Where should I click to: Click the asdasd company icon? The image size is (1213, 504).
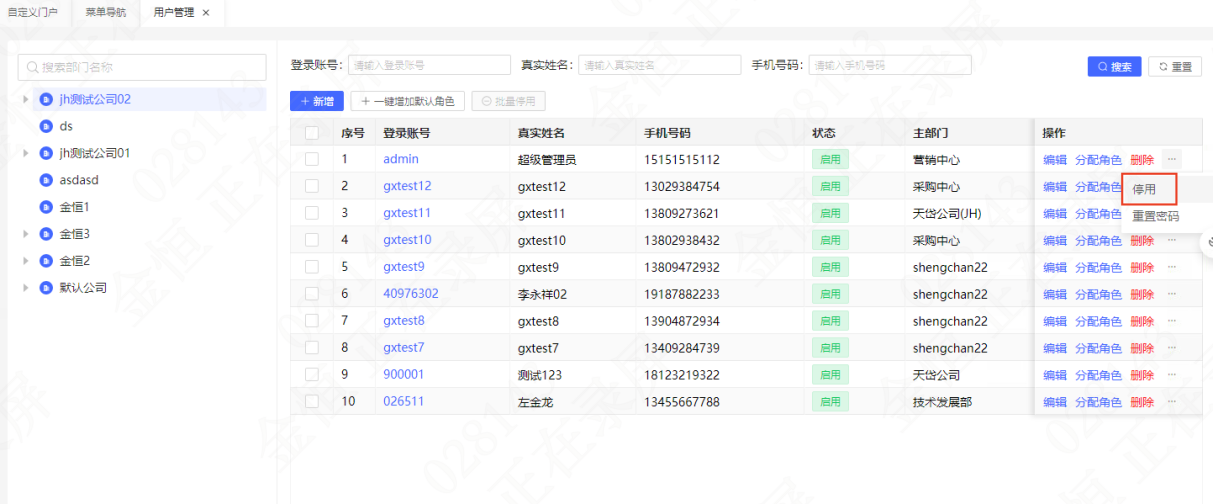45,180
